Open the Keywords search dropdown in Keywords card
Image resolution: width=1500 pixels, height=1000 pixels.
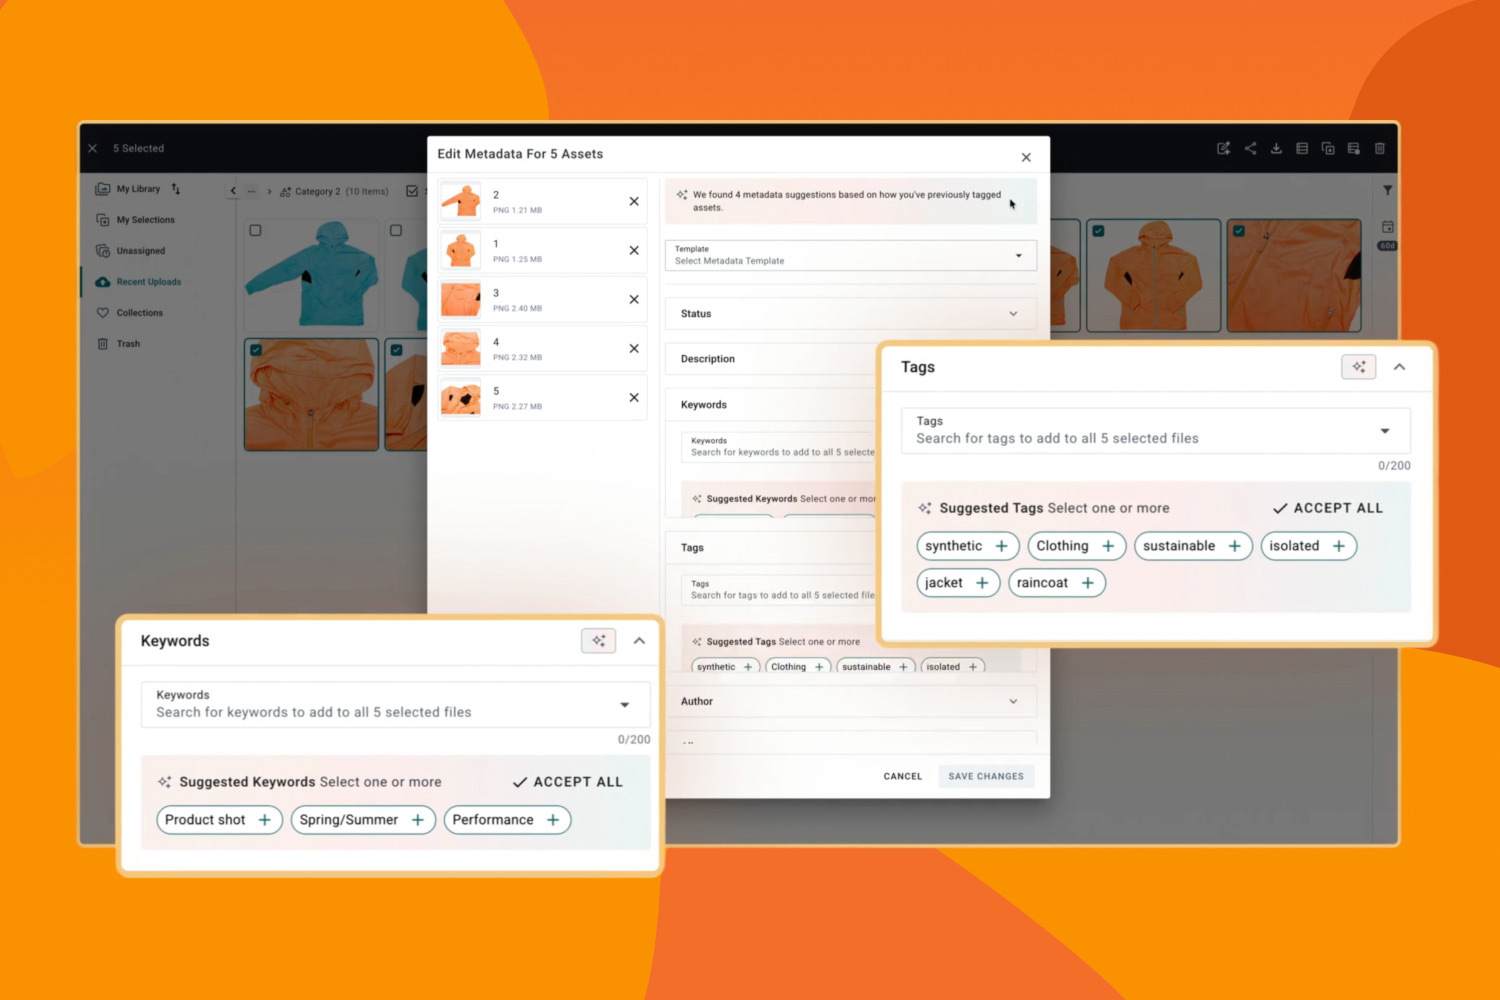[396, 705]
